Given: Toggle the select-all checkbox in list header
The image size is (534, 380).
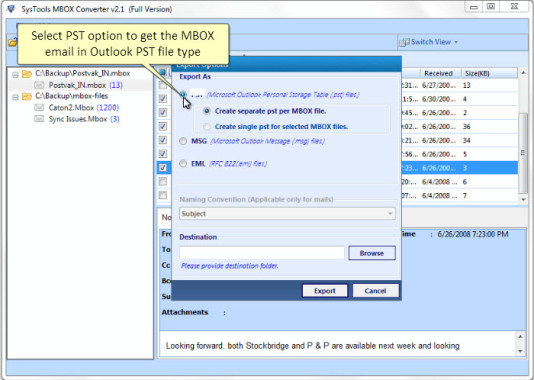Looking at the screenshot, I should 163,72.
